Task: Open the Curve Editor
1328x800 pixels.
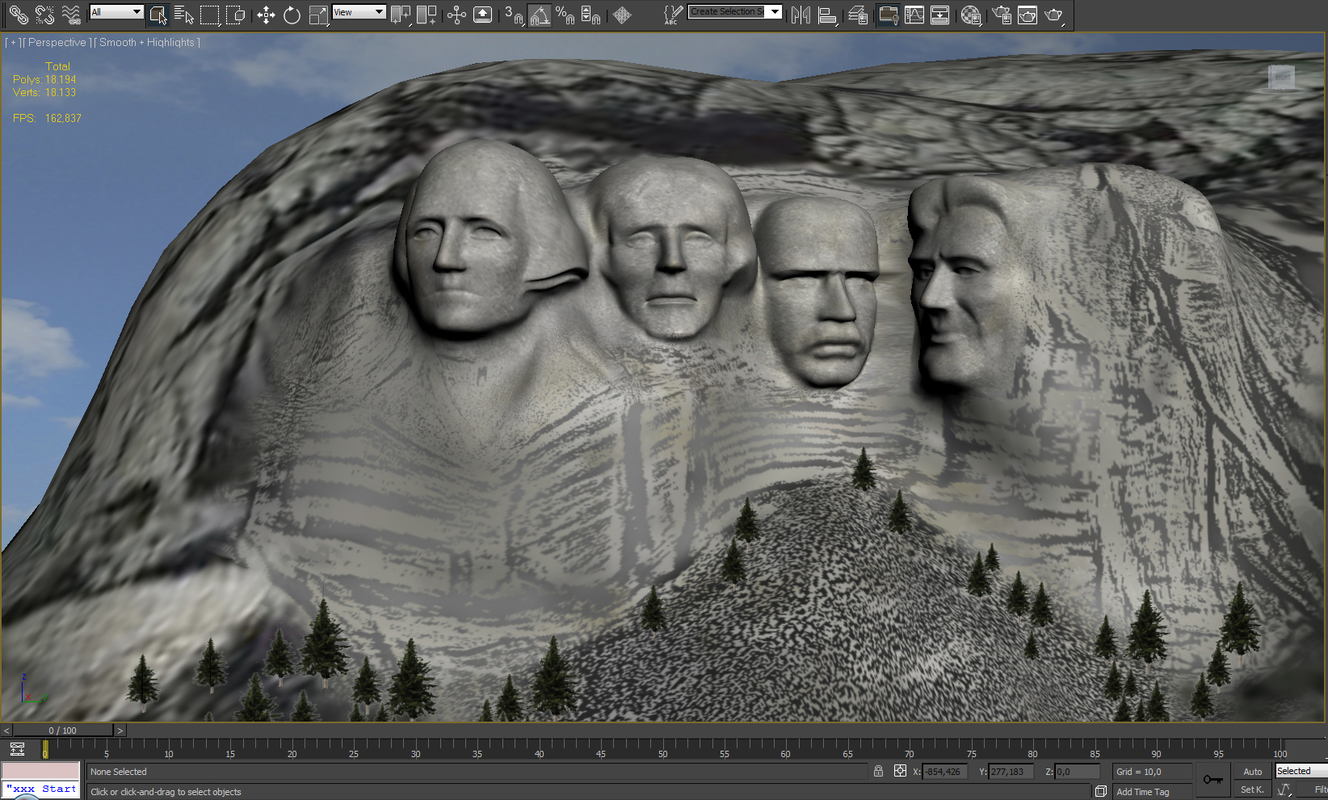Action: (913, 14)
